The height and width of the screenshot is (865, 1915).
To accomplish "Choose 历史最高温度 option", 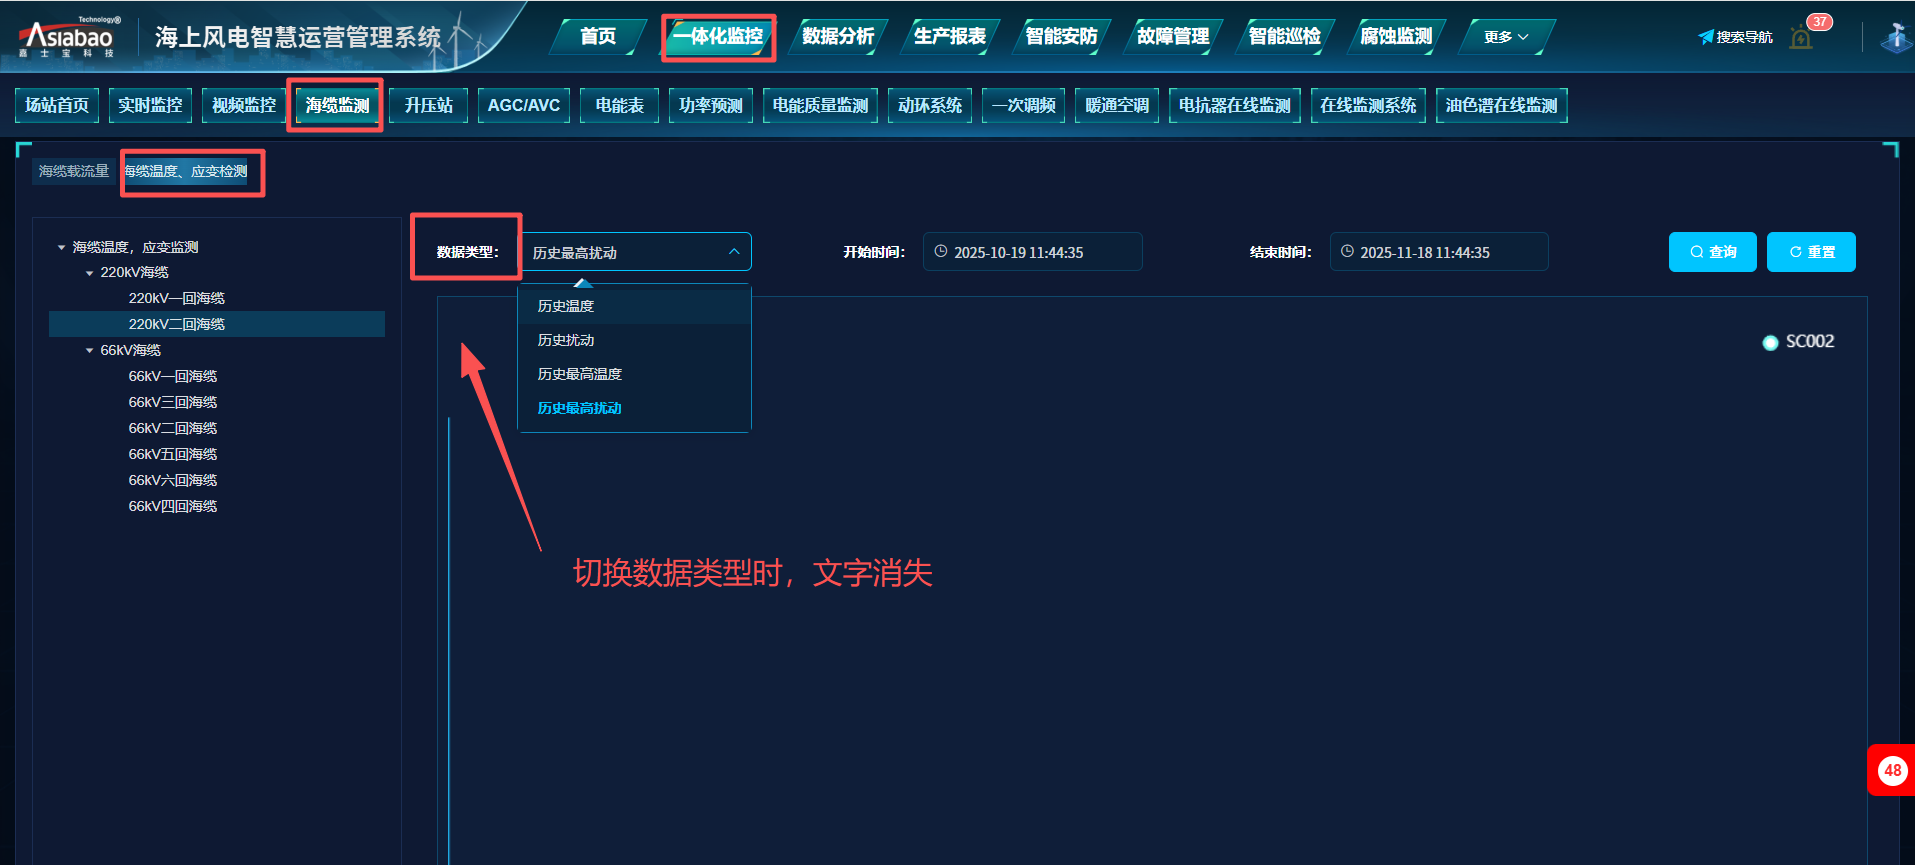I will coord(580,374).
